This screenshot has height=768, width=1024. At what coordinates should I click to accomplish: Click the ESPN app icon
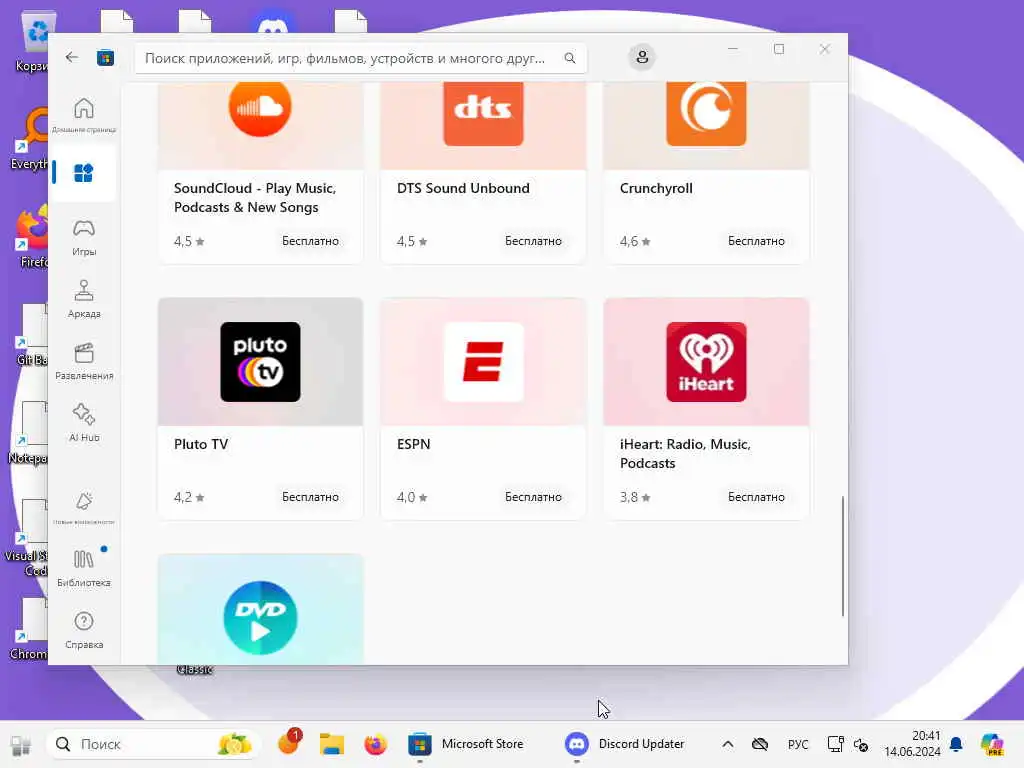coord(483,362)
